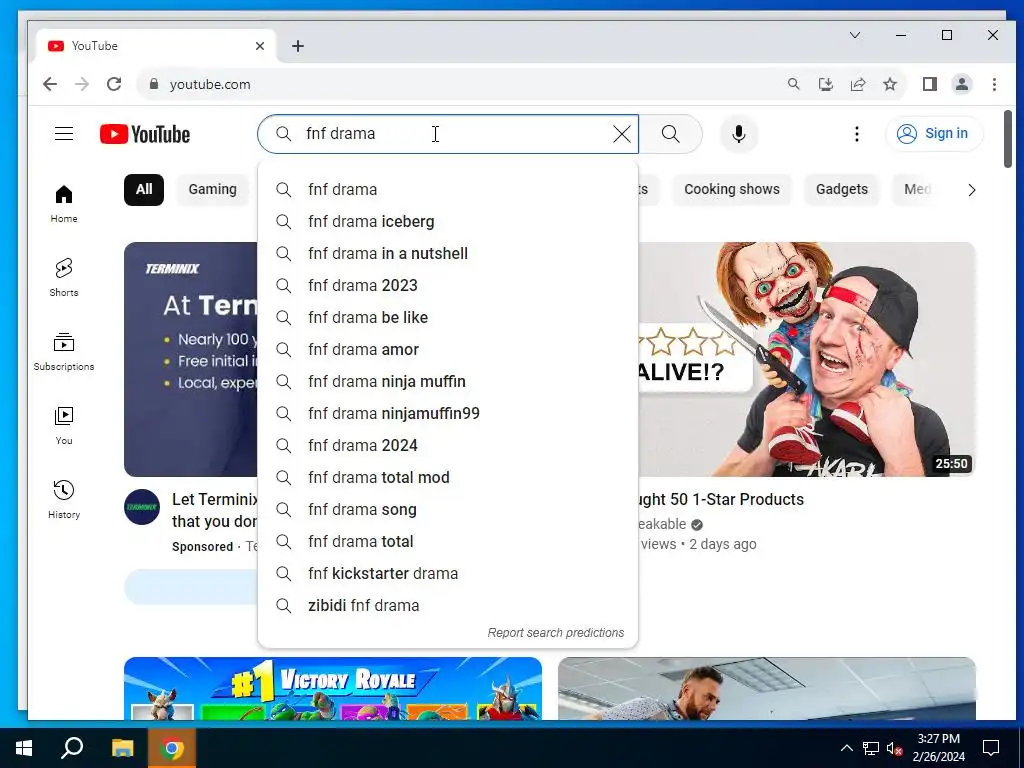Choose suggestion "fnf drama"
This screenshot has height=768, width=1024.
click(x=448, y=189)
